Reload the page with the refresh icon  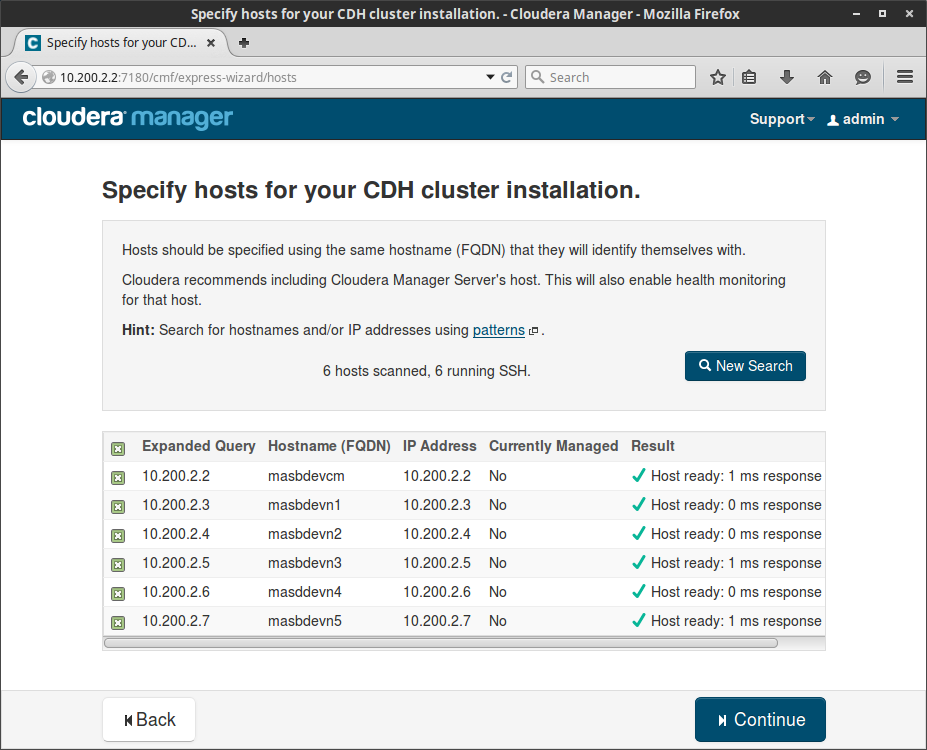pyautogui.click(x=507, y=77)
